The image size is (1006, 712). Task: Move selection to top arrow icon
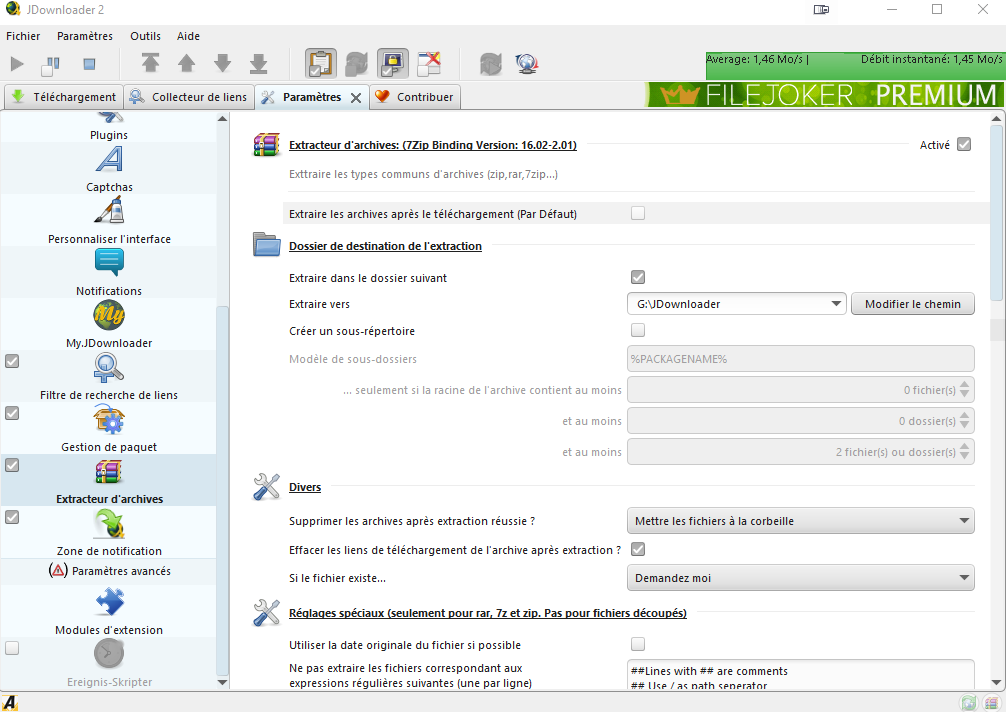click(150, 63)
